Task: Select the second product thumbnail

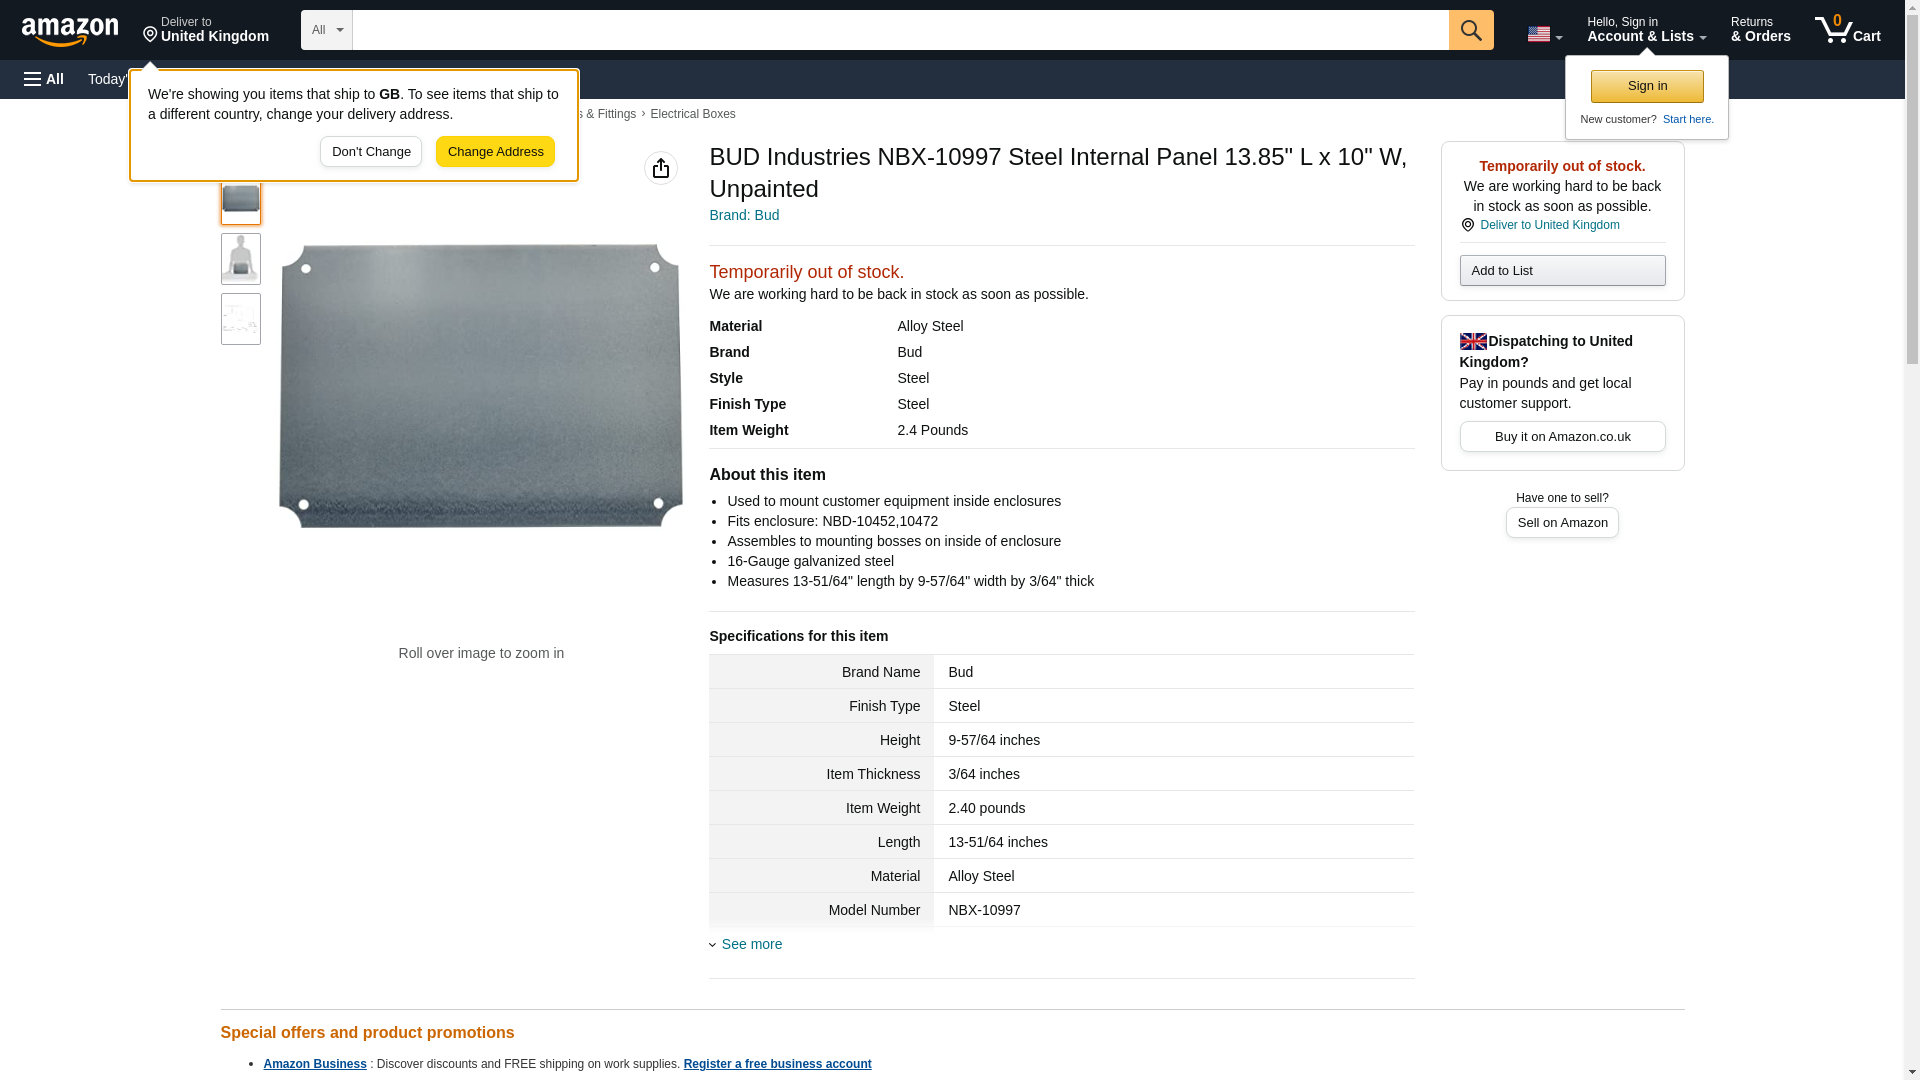Action: click(x=240, y=259)
